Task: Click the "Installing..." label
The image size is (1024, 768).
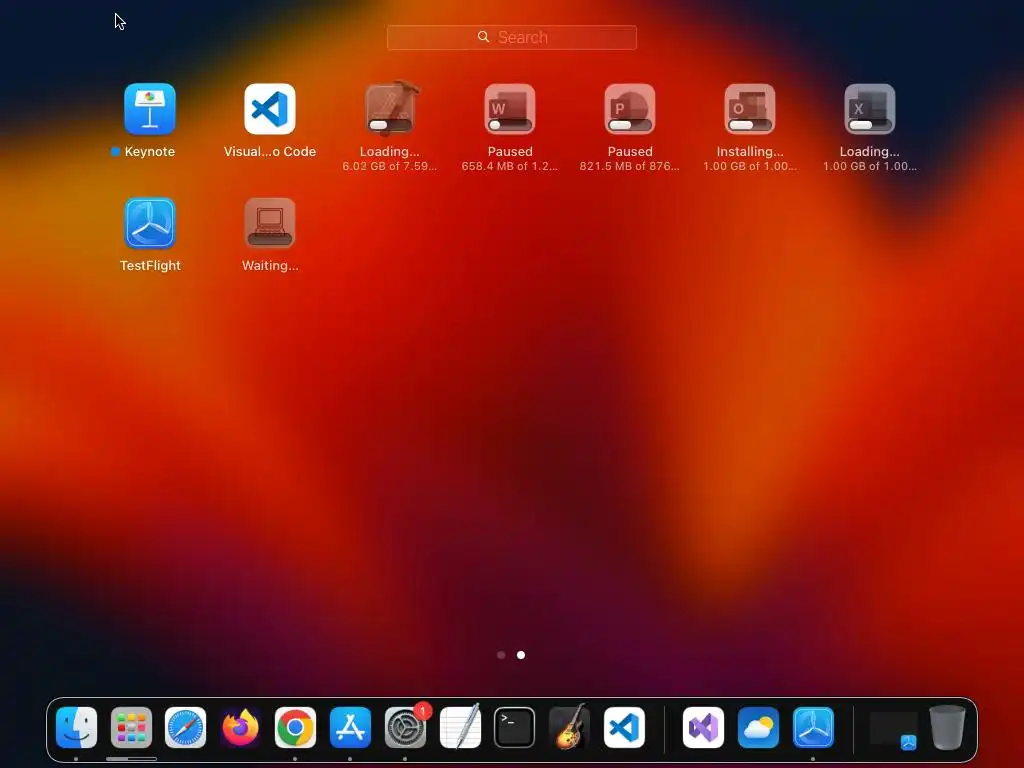Action: (x=750, y=152)
